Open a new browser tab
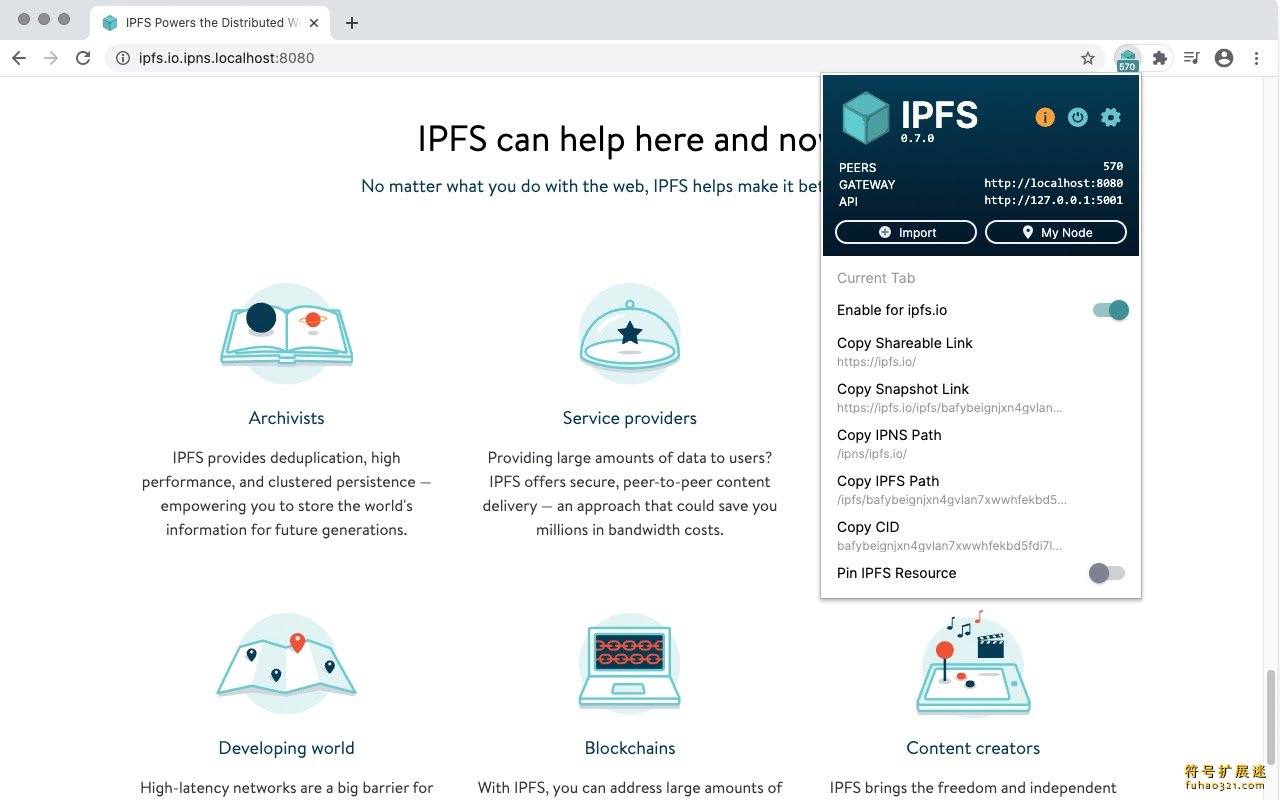 [351, 23]
